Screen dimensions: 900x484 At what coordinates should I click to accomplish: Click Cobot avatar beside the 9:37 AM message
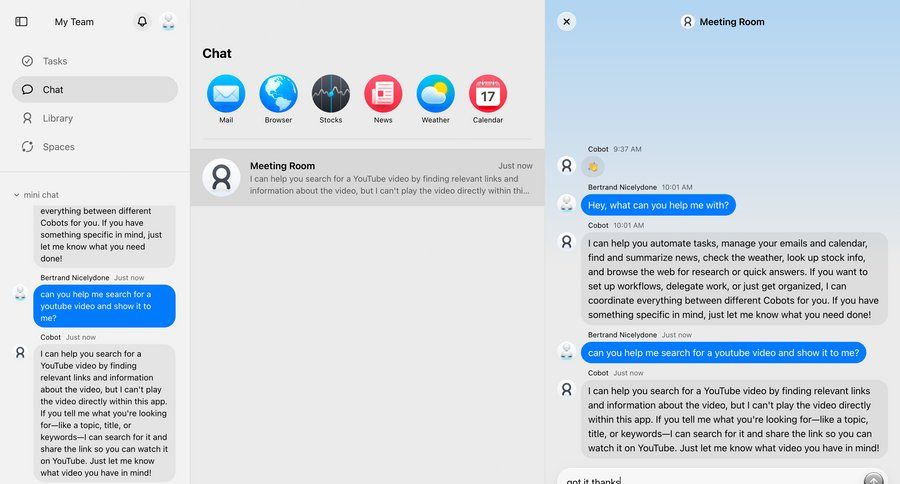pyautogui.click(x=567, y=166)
